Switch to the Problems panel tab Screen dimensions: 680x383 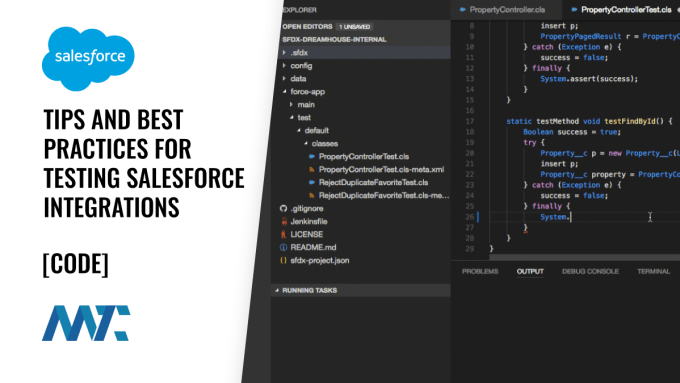480,272
